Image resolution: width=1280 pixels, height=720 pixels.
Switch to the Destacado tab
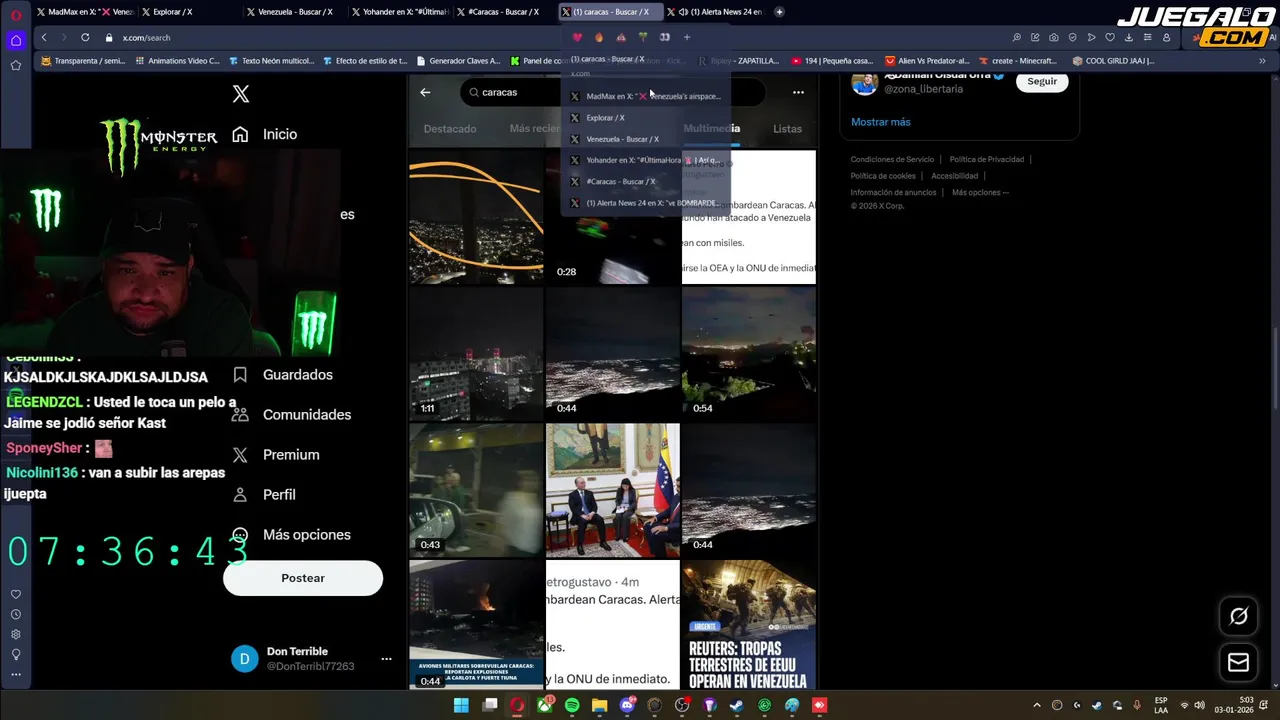(x=450, y=129)
